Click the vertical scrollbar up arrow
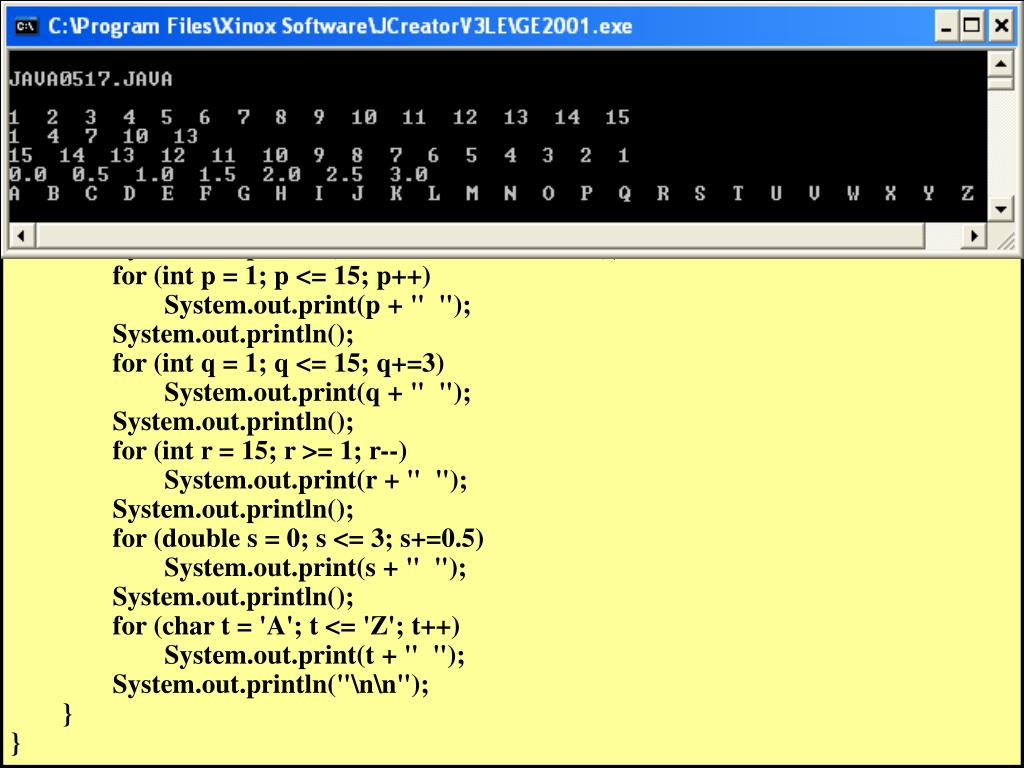Screen dimensions: 1024x768 tap(1000, 63)
